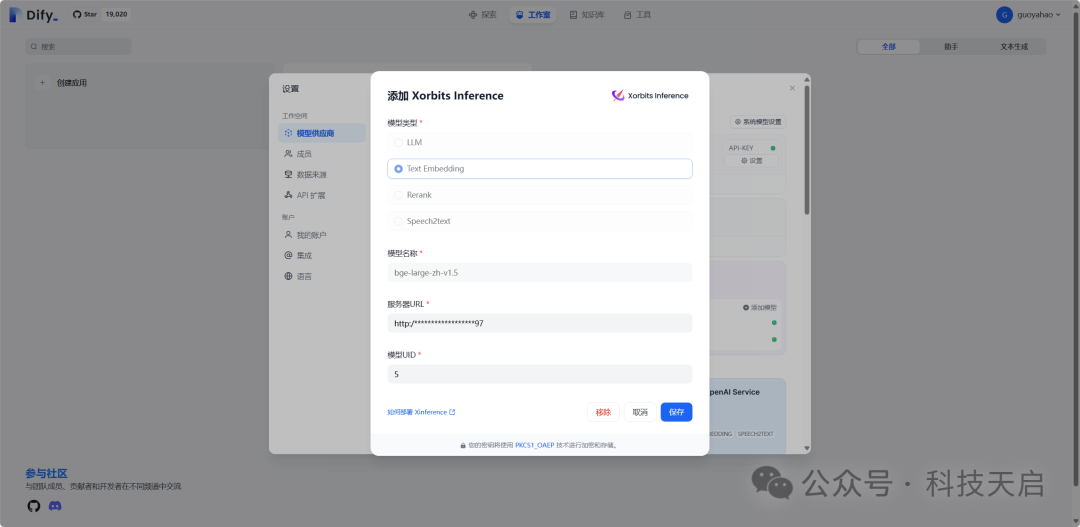Open the Xinference deployment guide link
Viewport: 1080px width, 527px height.
click(421, 412)
